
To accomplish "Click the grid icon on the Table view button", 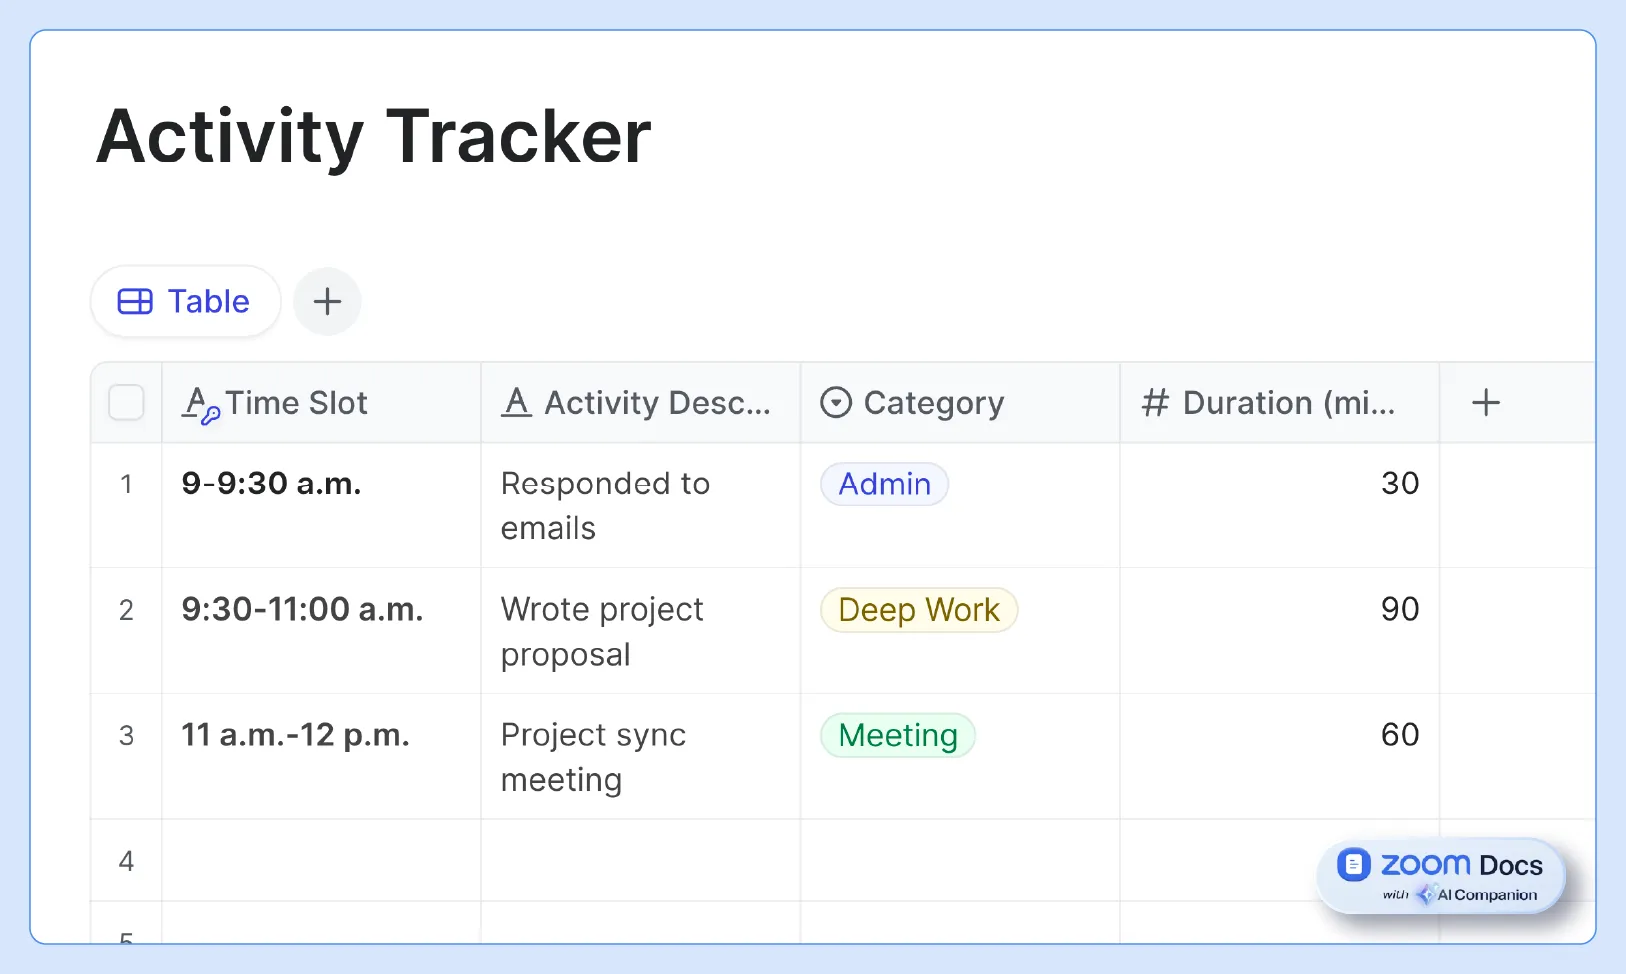I will (135, 301).
